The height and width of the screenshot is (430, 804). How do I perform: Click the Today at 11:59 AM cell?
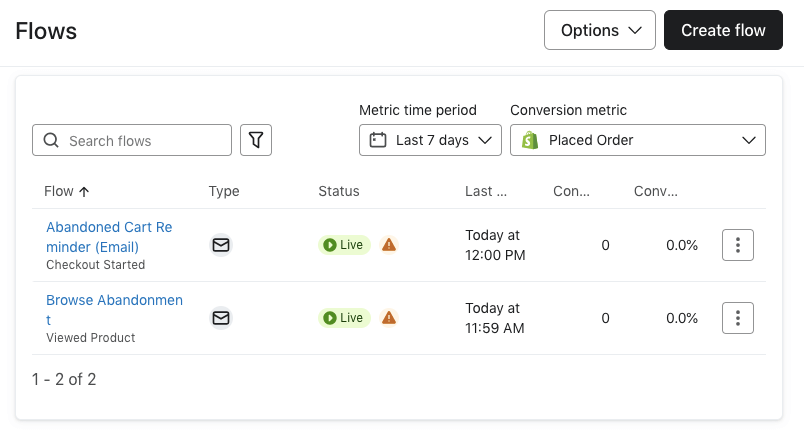(495, 318)
